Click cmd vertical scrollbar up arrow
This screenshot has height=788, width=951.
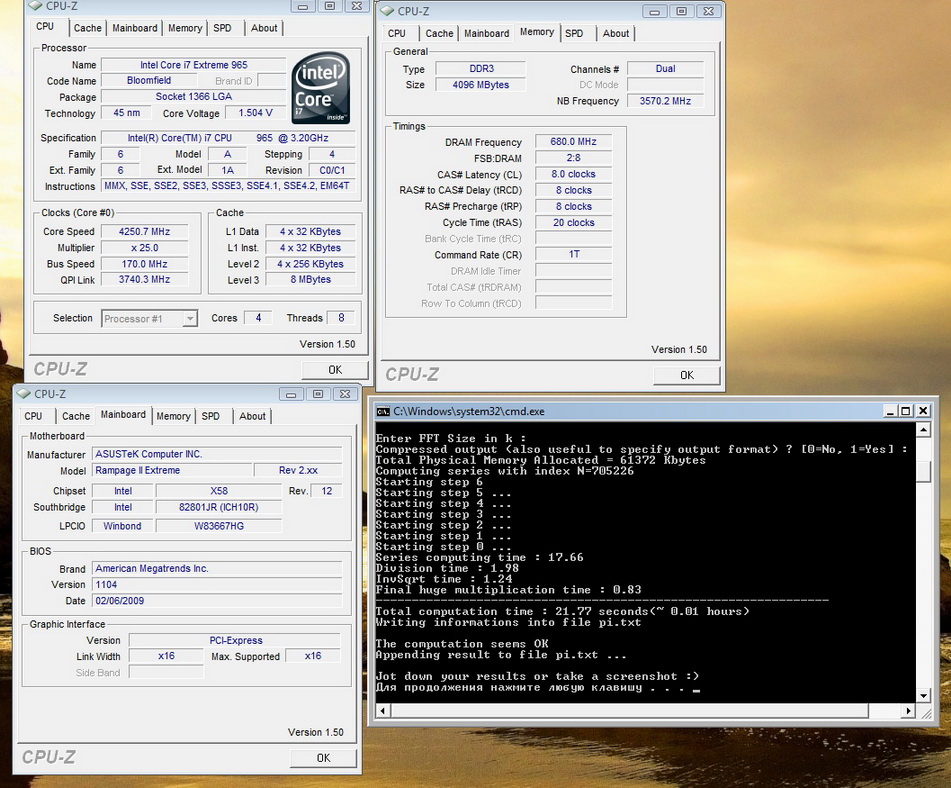coord(923,430)
